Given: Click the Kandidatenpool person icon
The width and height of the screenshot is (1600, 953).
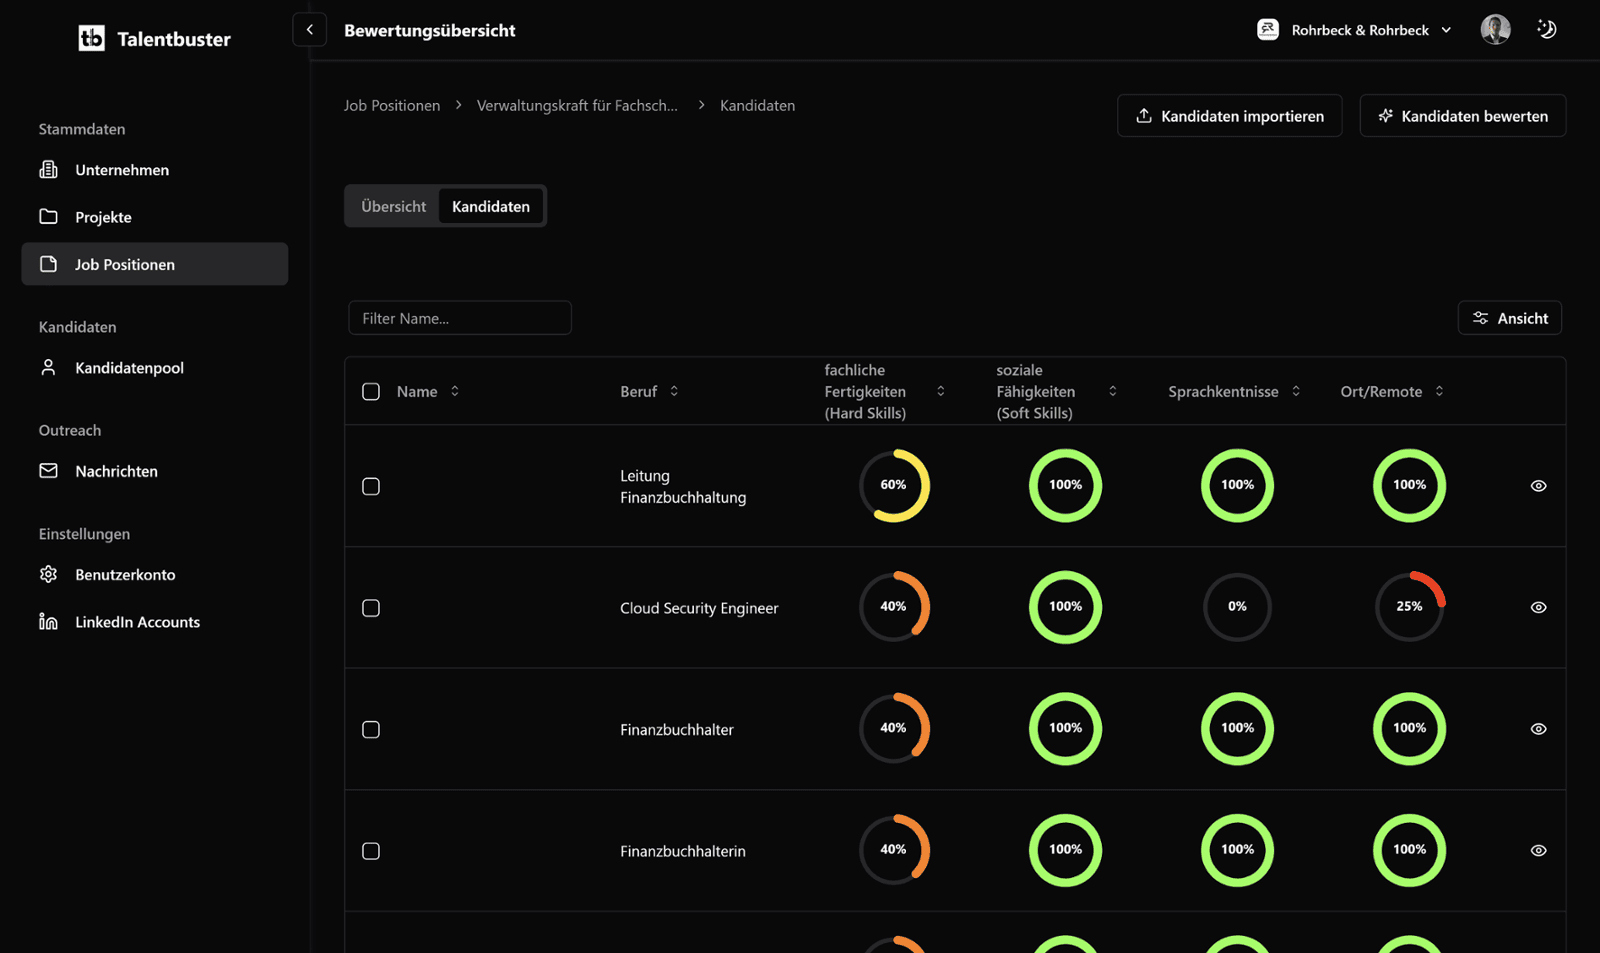Looking at the screenshot, I should click(48, 368).
